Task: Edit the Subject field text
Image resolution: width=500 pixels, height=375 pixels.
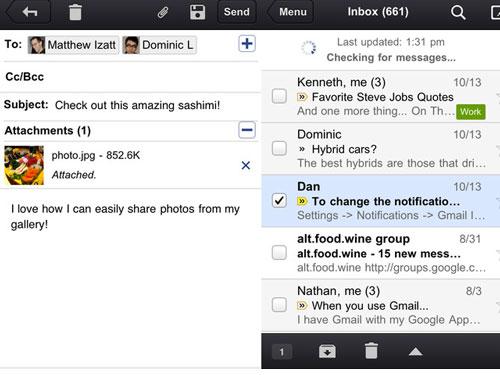Action: pyautogui.click(x=137, y=105)
